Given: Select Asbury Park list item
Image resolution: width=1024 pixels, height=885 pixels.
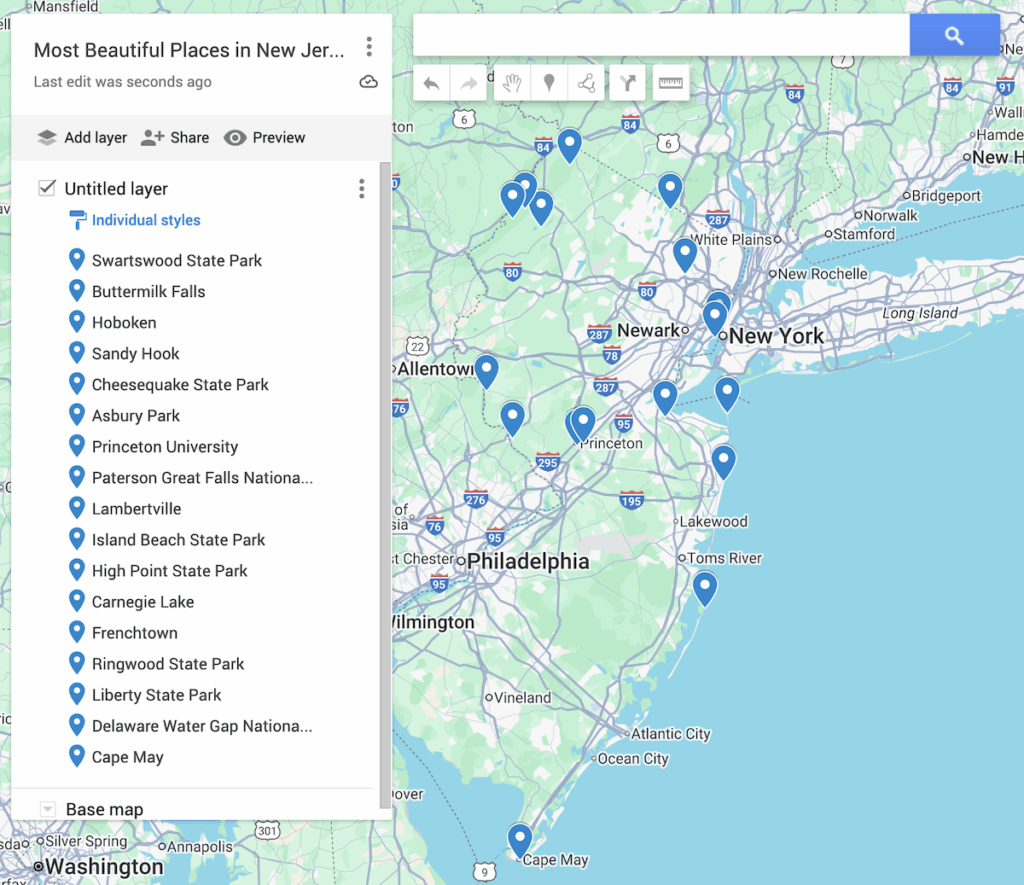Looking at the screenshot, I should coord(135,415).
